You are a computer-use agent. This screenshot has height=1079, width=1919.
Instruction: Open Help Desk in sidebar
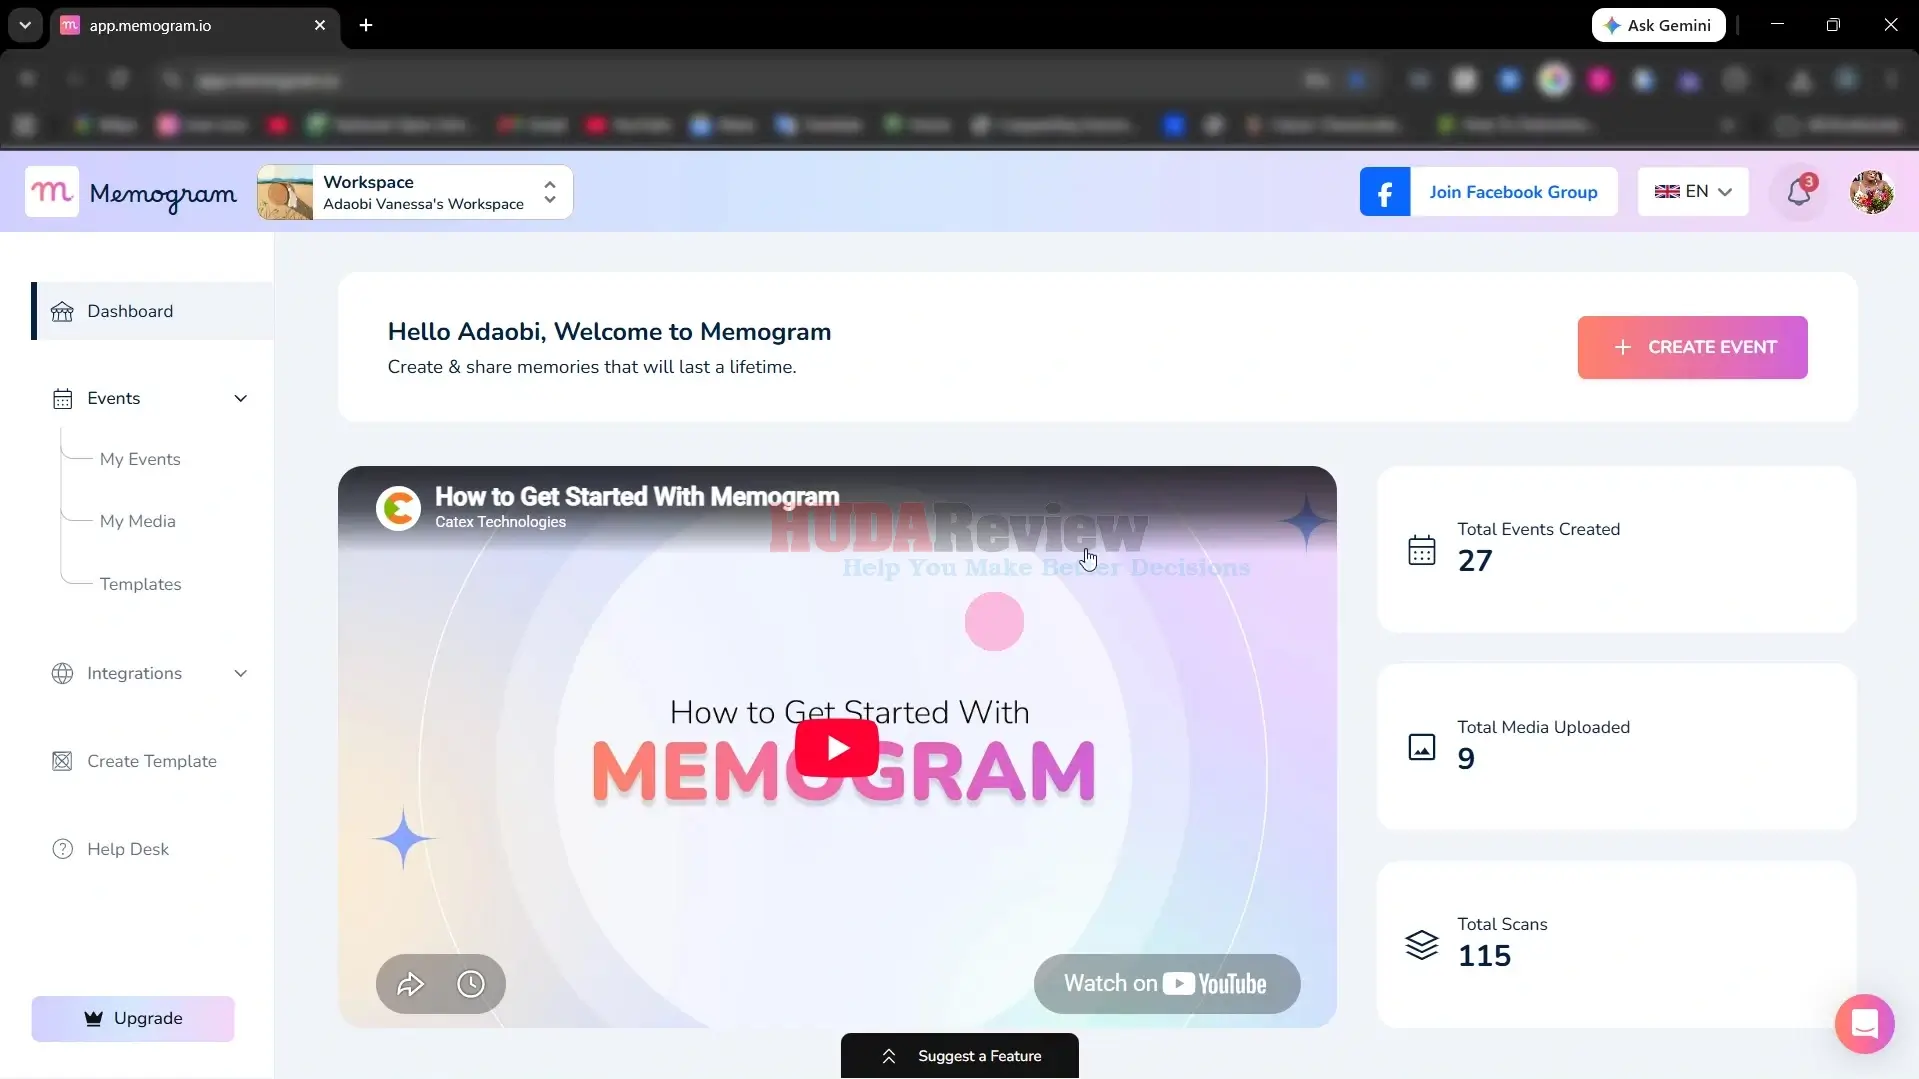[128, 849]
